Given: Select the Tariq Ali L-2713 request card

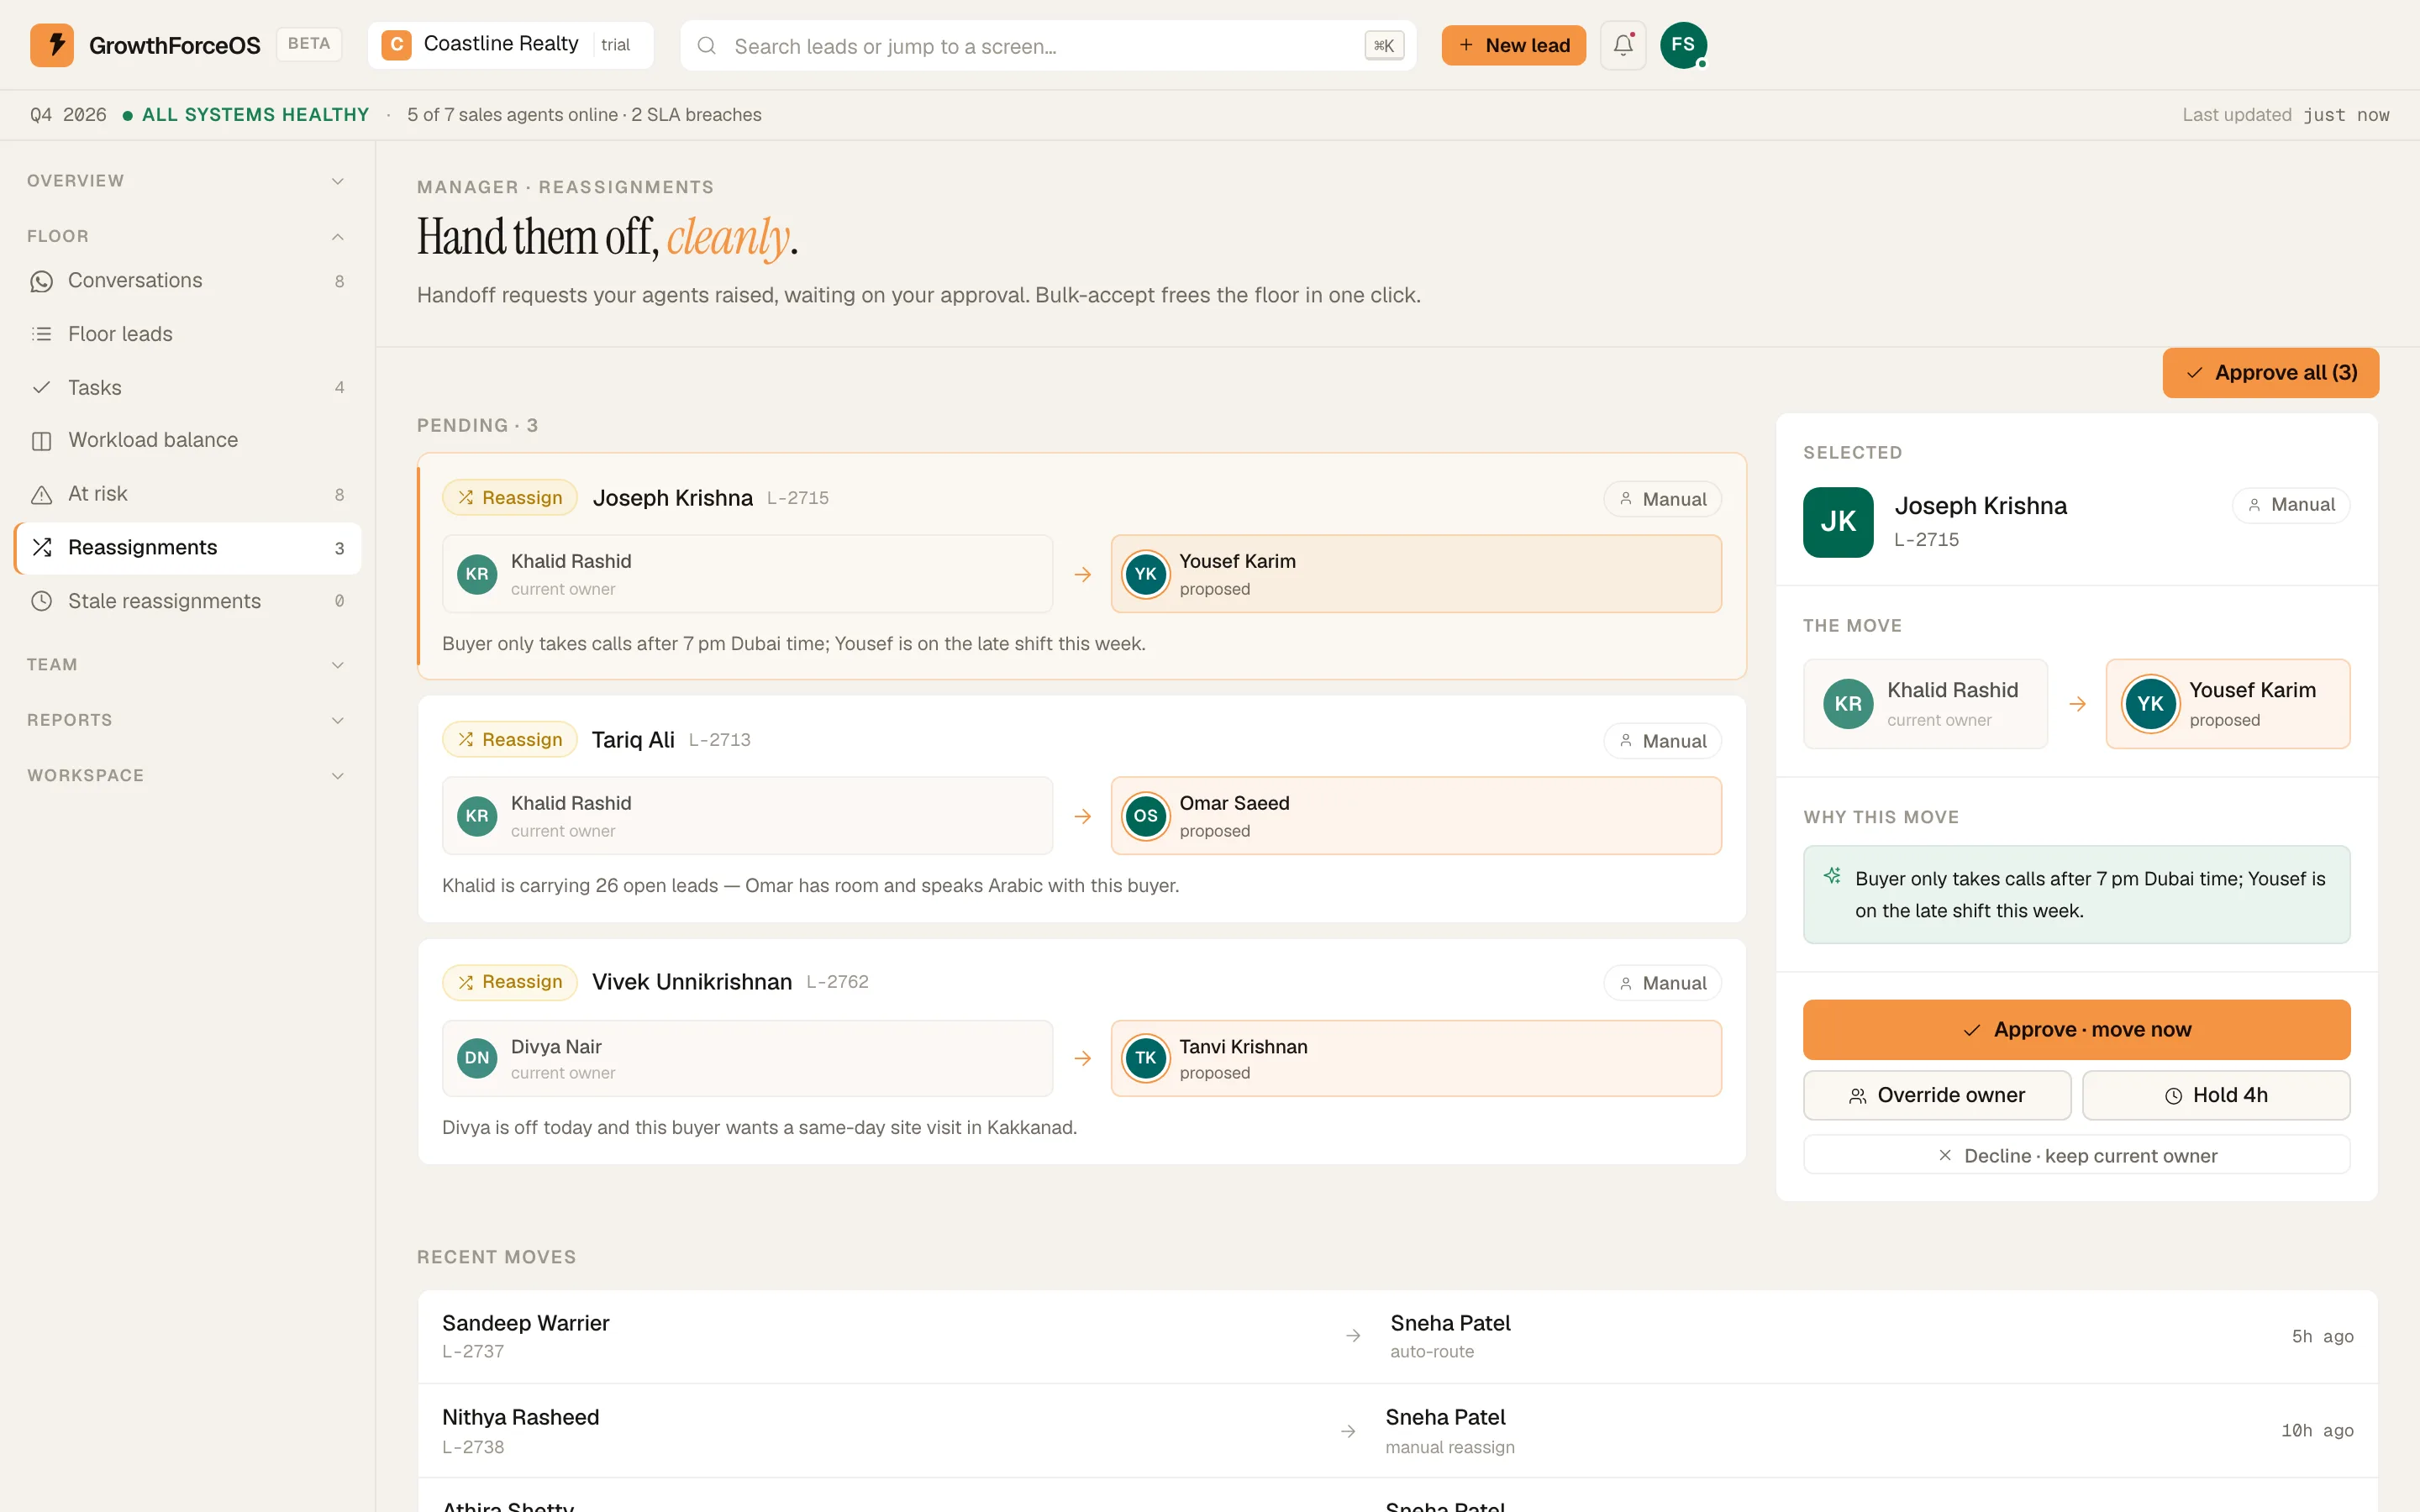Looking at the screenshot, I should click(x=1081, y=809).
